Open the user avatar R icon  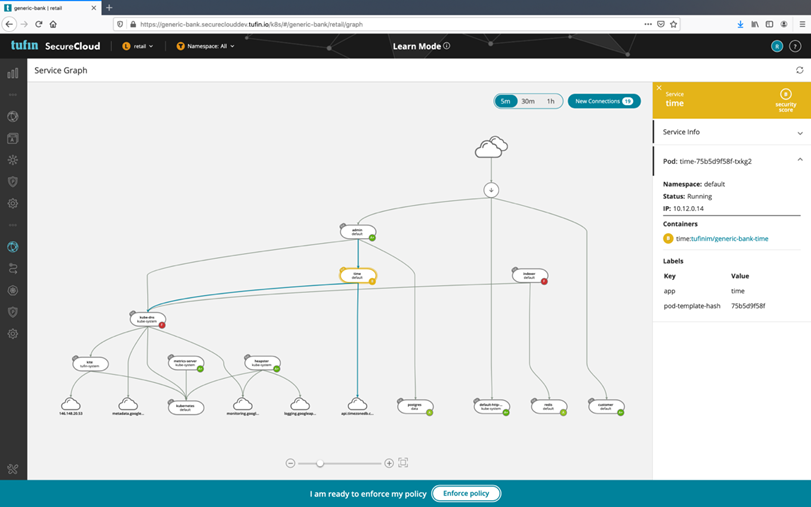pyautogui.click(x=777, y=46)
